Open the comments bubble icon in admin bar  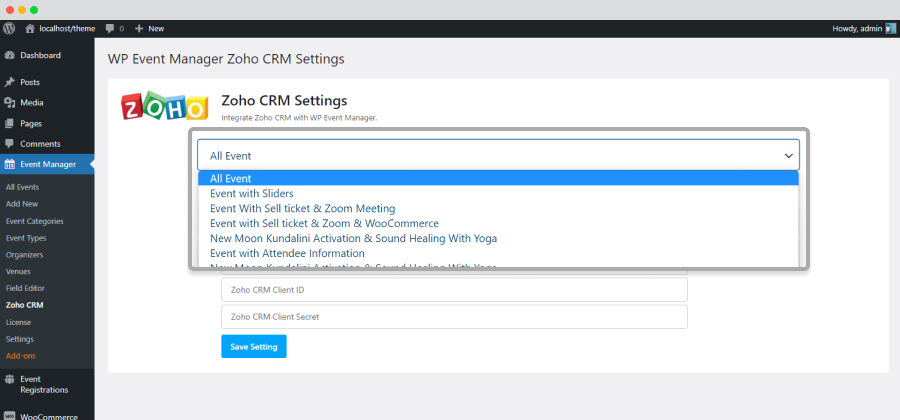pyautogui.click(x=110, y=28)
